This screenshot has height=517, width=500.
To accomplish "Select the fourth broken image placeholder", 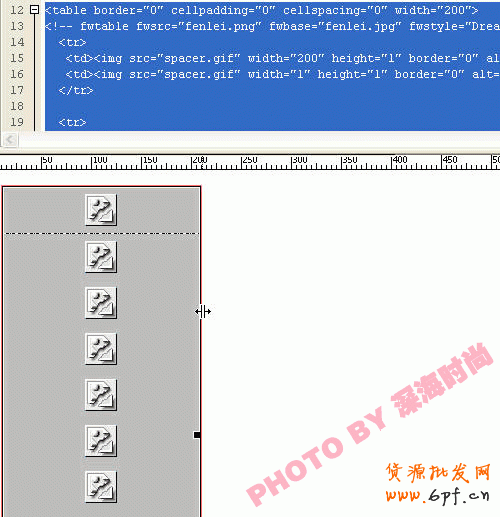I will [x=101, y=349].
